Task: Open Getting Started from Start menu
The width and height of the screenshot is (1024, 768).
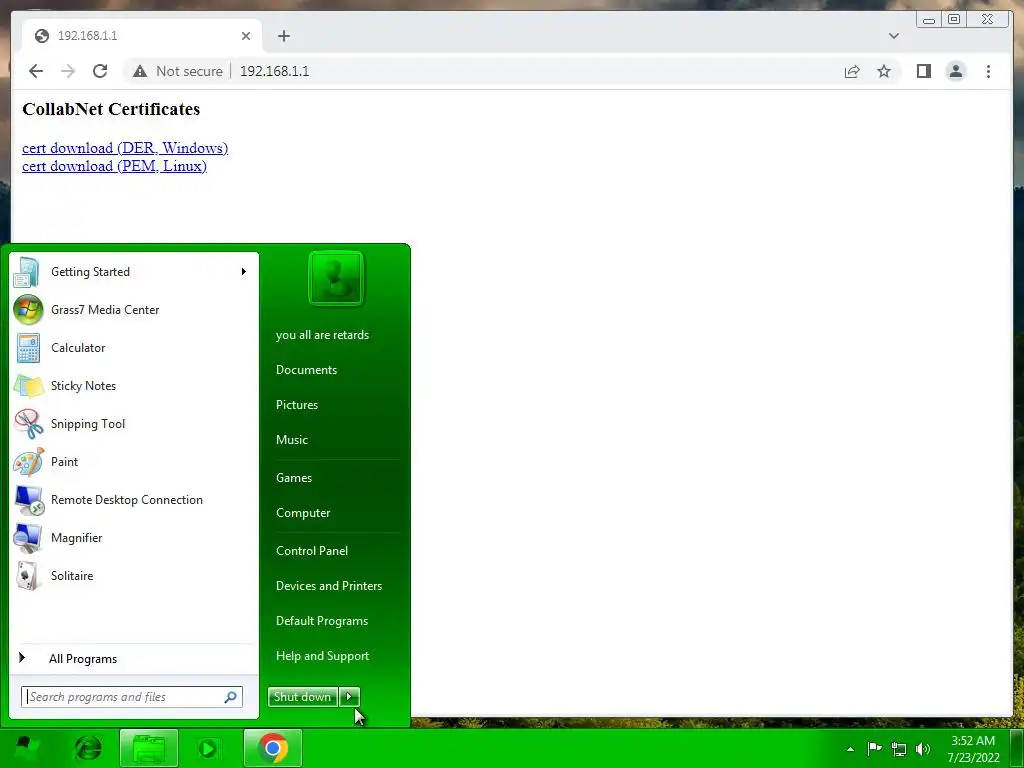Action: click(x=133, y=272)
